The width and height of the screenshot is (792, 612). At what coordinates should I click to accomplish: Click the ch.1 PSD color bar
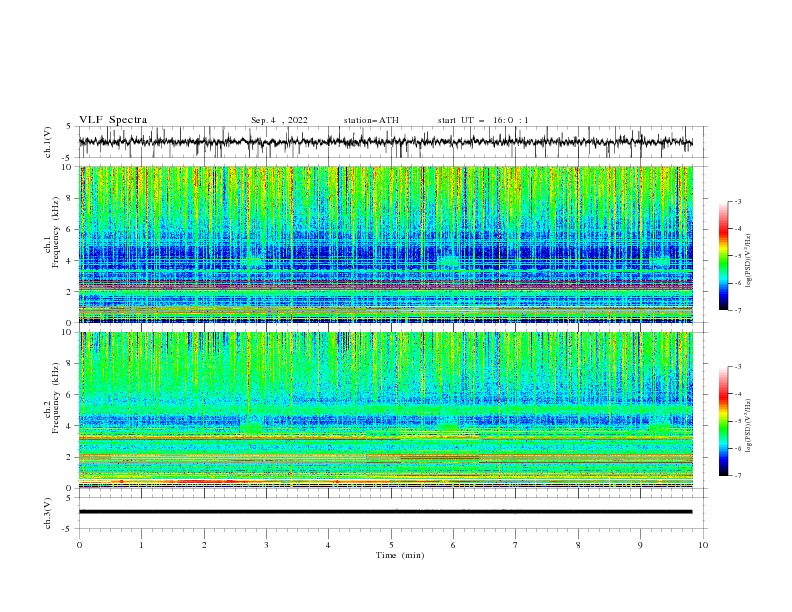click(x=723, y=256)
